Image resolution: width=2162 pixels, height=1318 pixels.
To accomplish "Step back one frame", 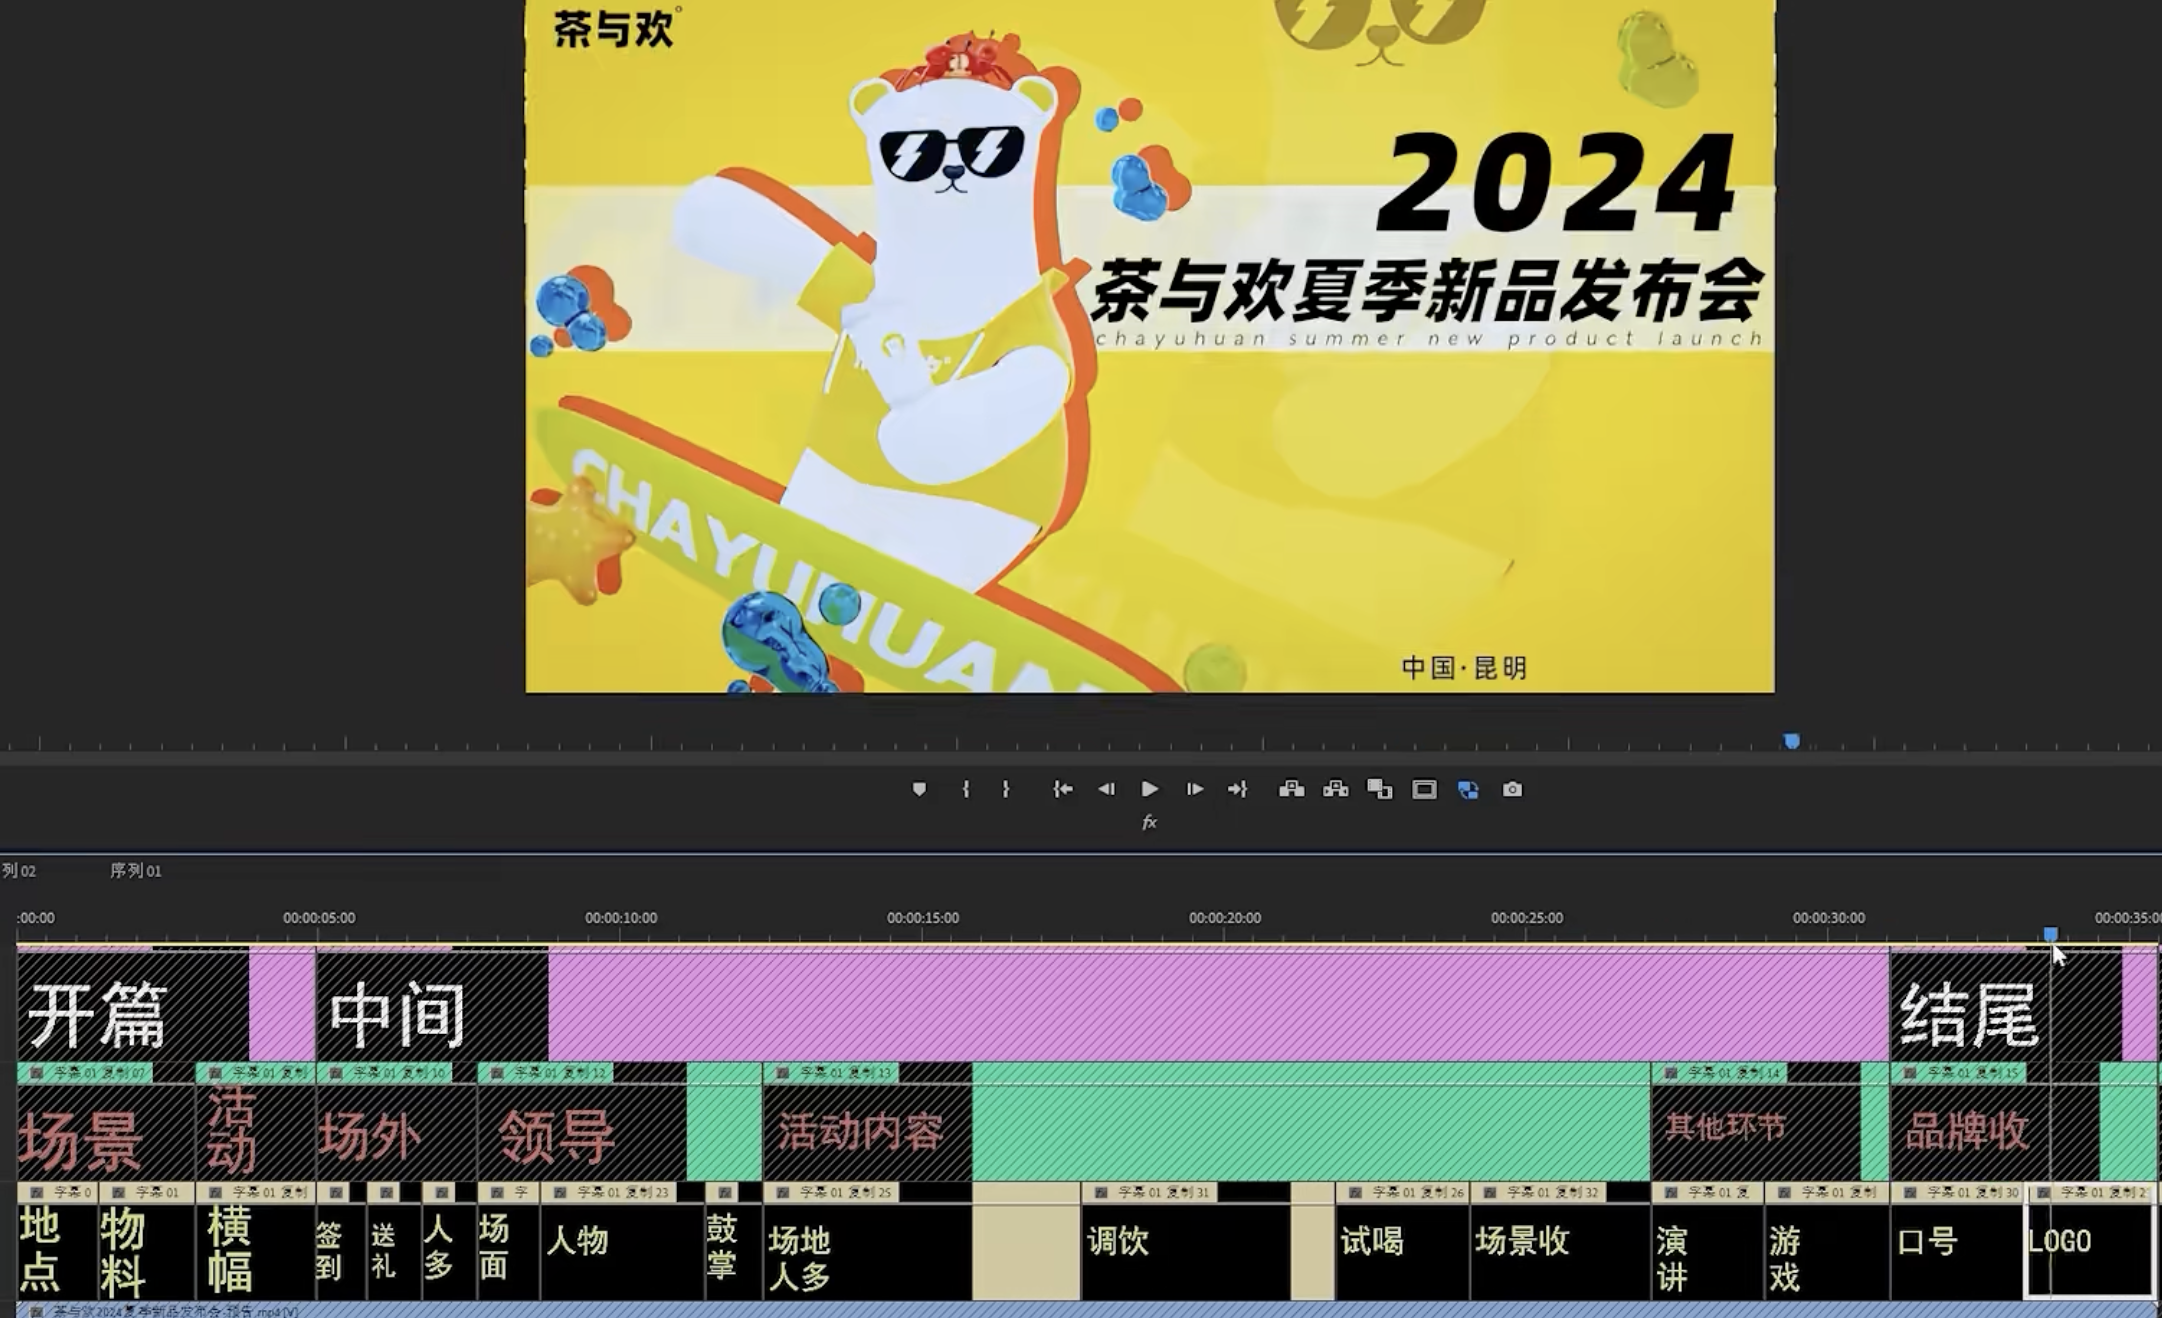I will [x=1106, y=789].
